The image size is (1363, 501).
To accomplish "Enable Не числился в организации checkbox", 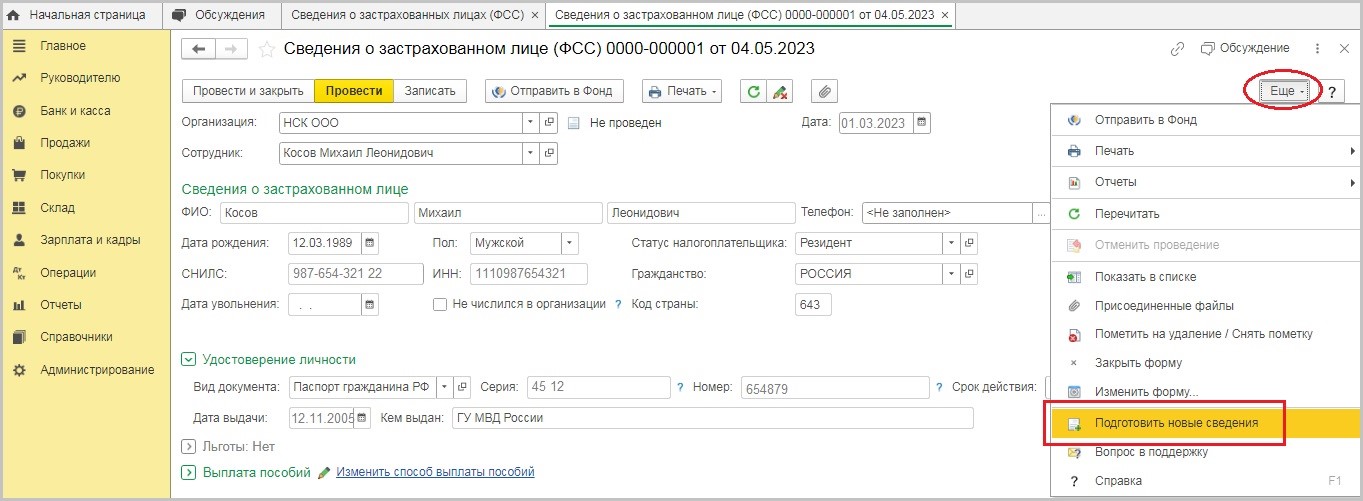I will [439, 304].
